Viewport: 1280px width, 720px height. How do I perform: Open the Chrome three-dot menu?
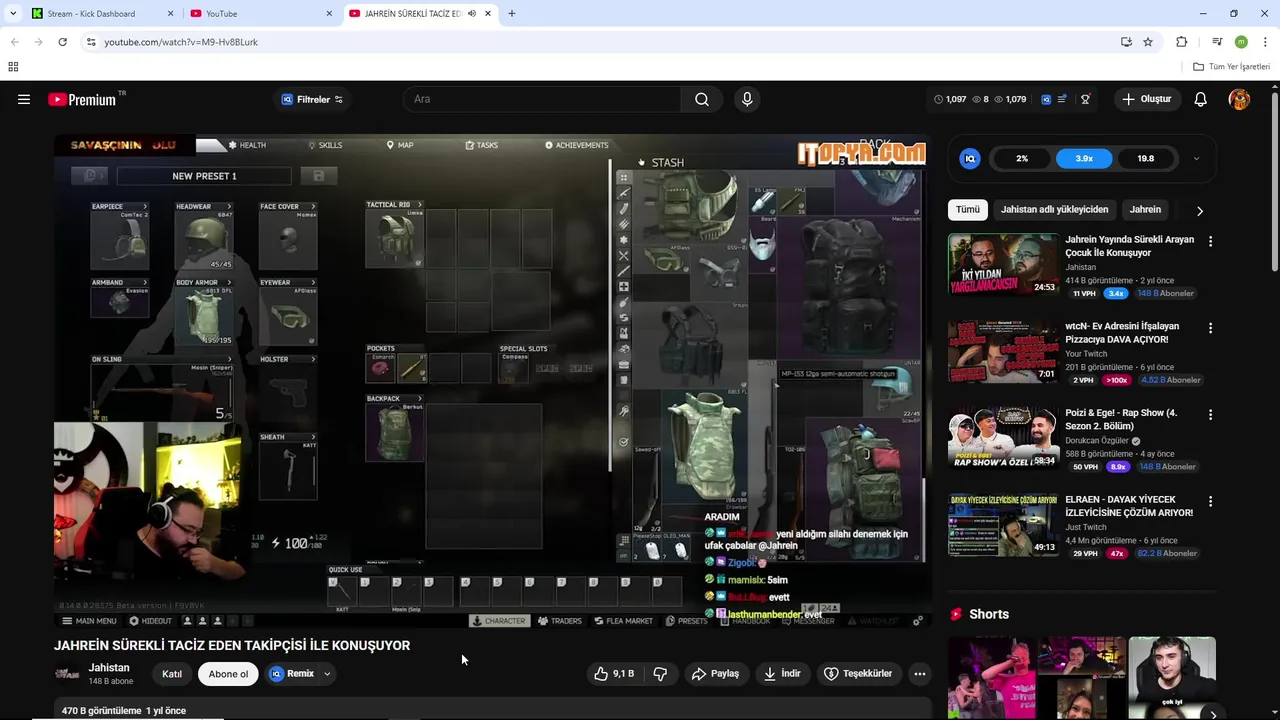[1264, 42]
